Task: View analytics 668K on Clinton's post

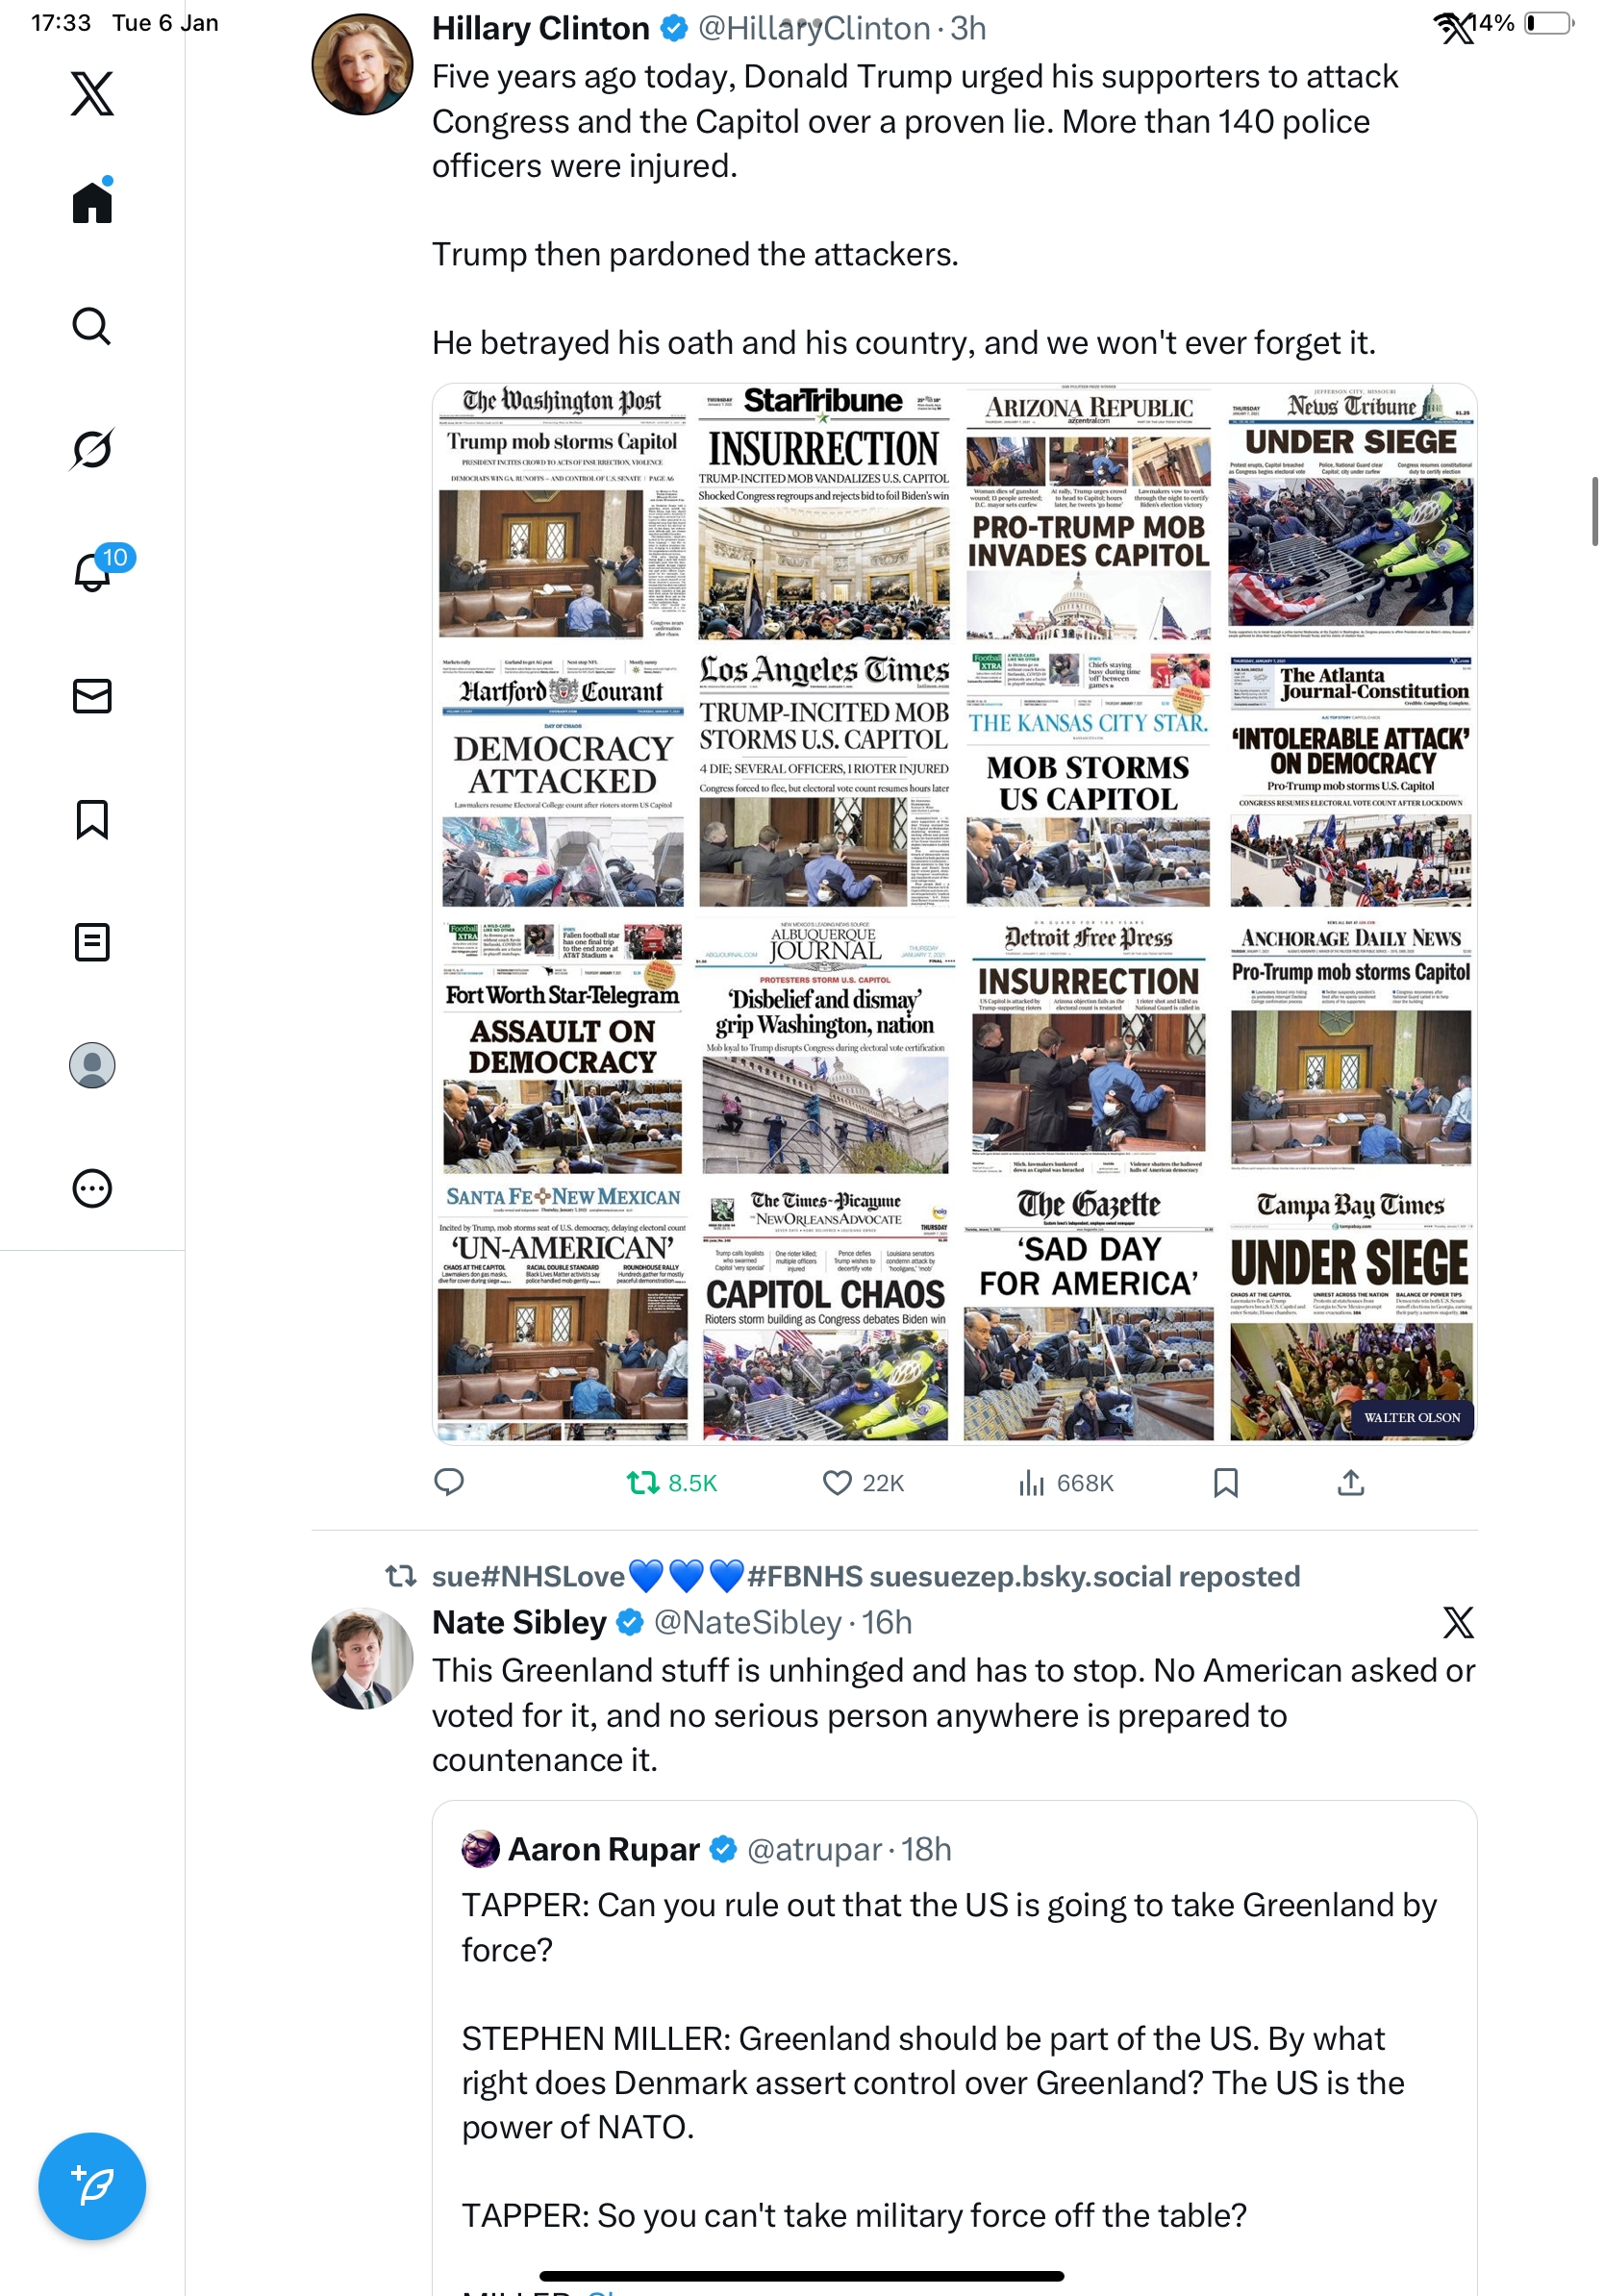Action: (x=1065, y=1482)
